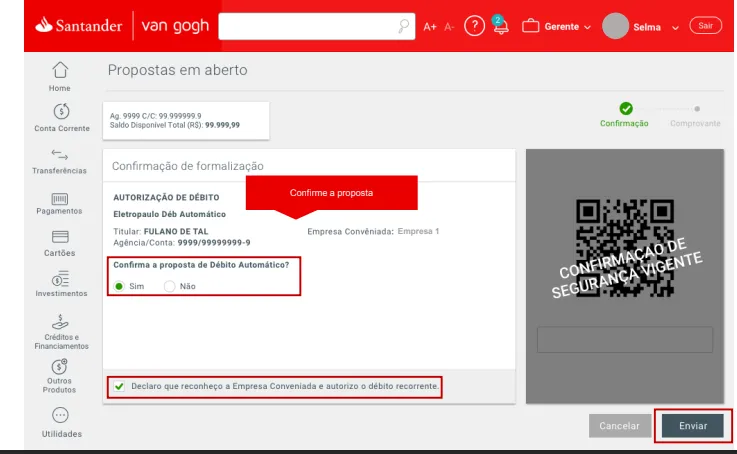Select the Sim radio option

[x=120, y=286]
